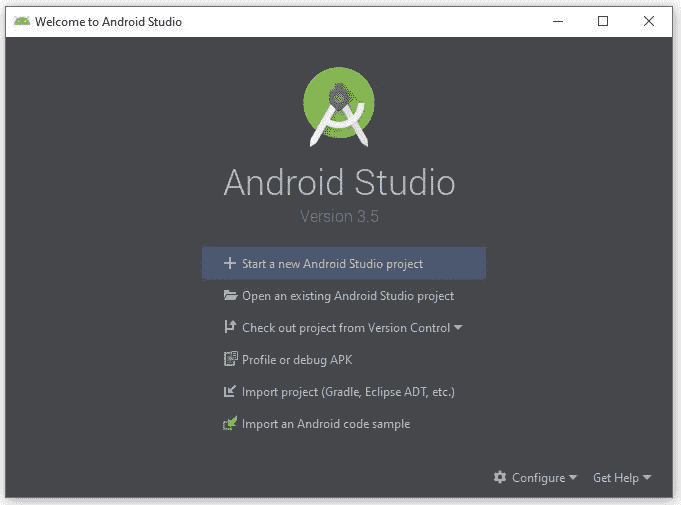Maximize the Welcome to Android Studio window

pyautogui.click(x=603, y=21)
